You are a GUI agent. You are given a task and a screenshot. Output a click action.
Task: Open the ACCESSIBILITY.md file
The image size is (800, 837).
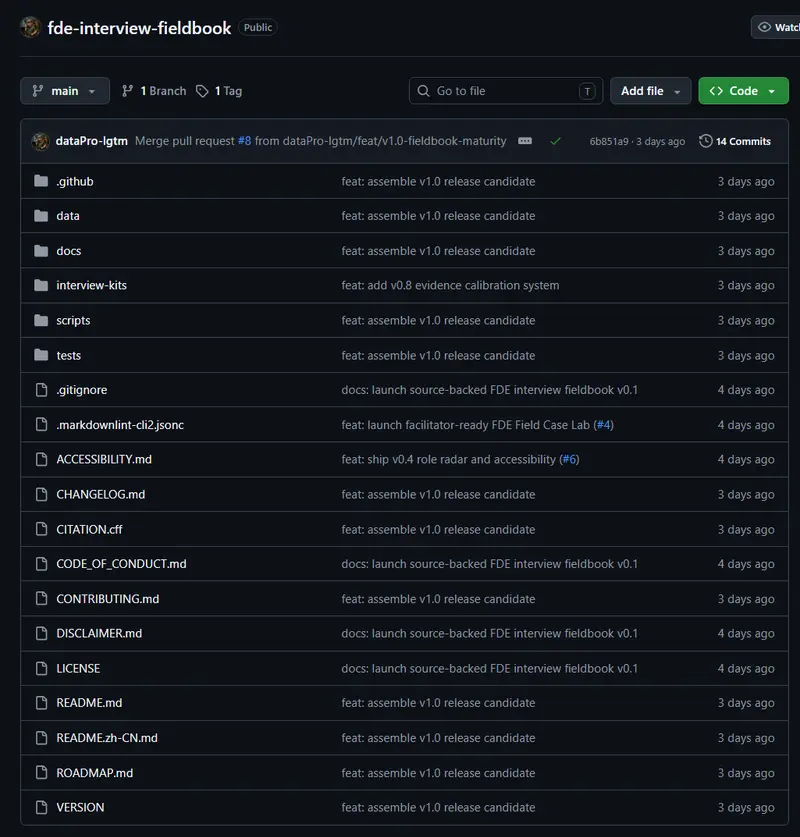[104, 460]
